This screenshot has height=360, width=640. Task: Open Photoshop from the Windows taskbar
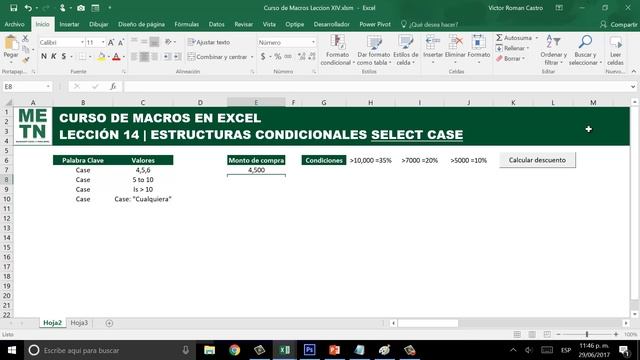[309, 350]
